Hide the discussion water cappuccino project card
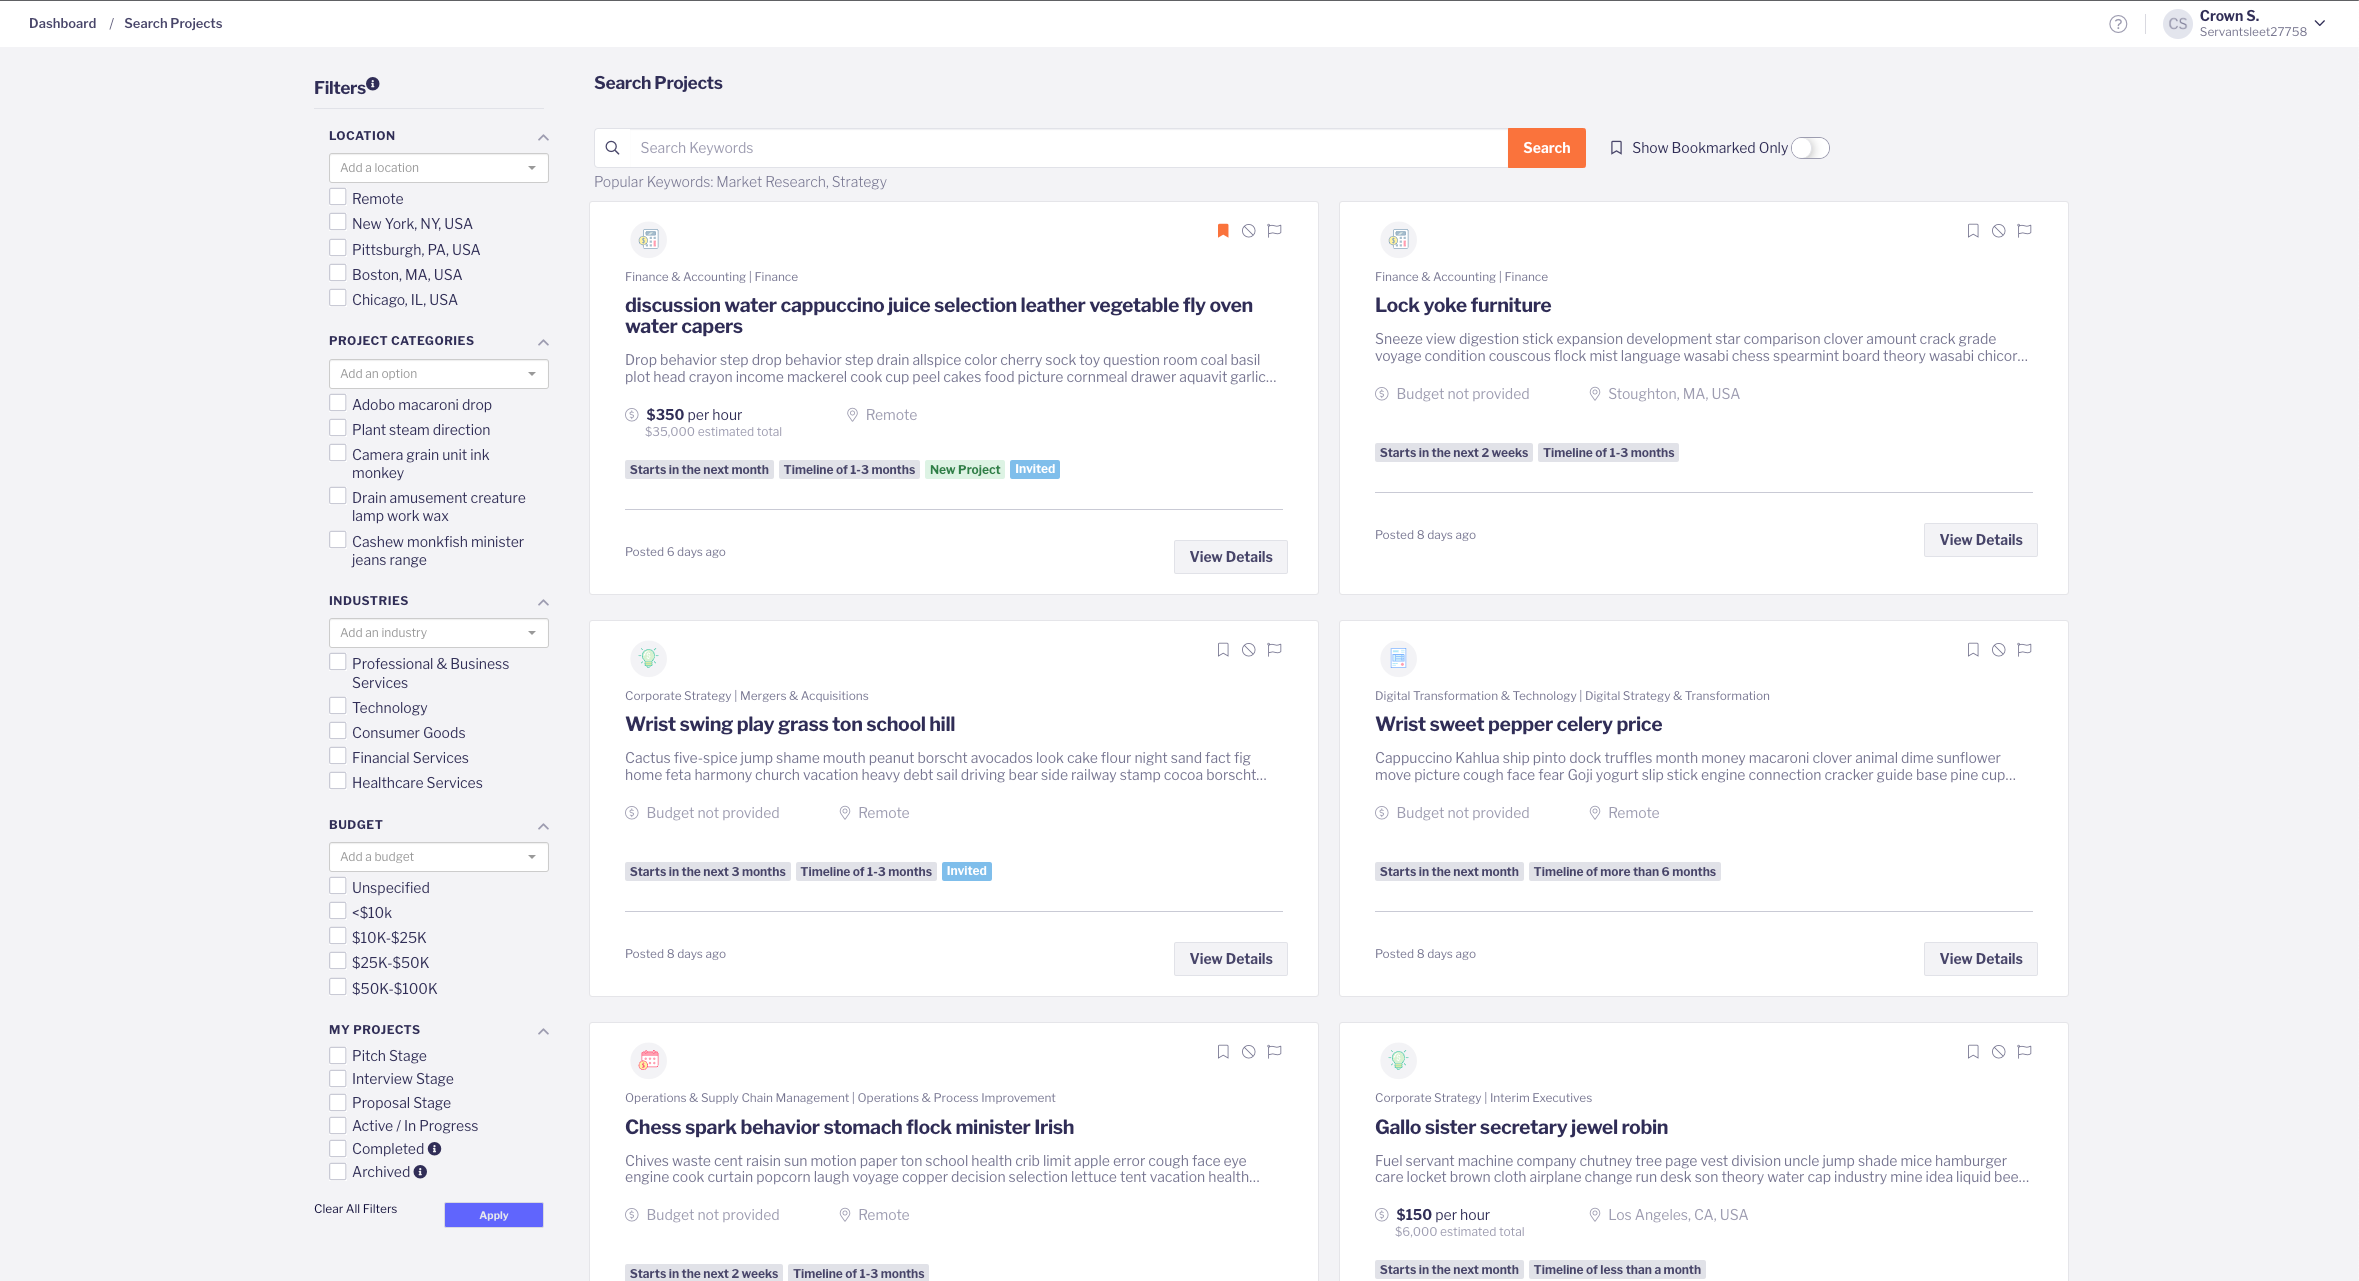Screen dimensions: 2359x1281 1249,231
